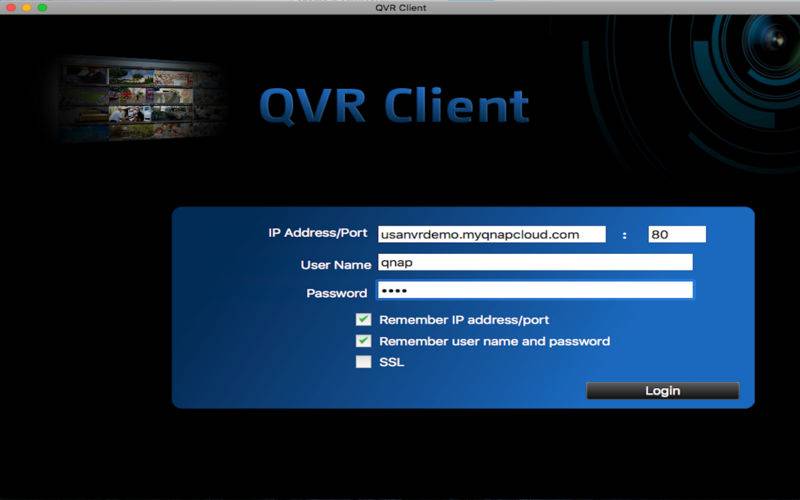Screen dimensions: 800x500
Task: Click the port field showing 80
Action: click(x=677, y=235)
